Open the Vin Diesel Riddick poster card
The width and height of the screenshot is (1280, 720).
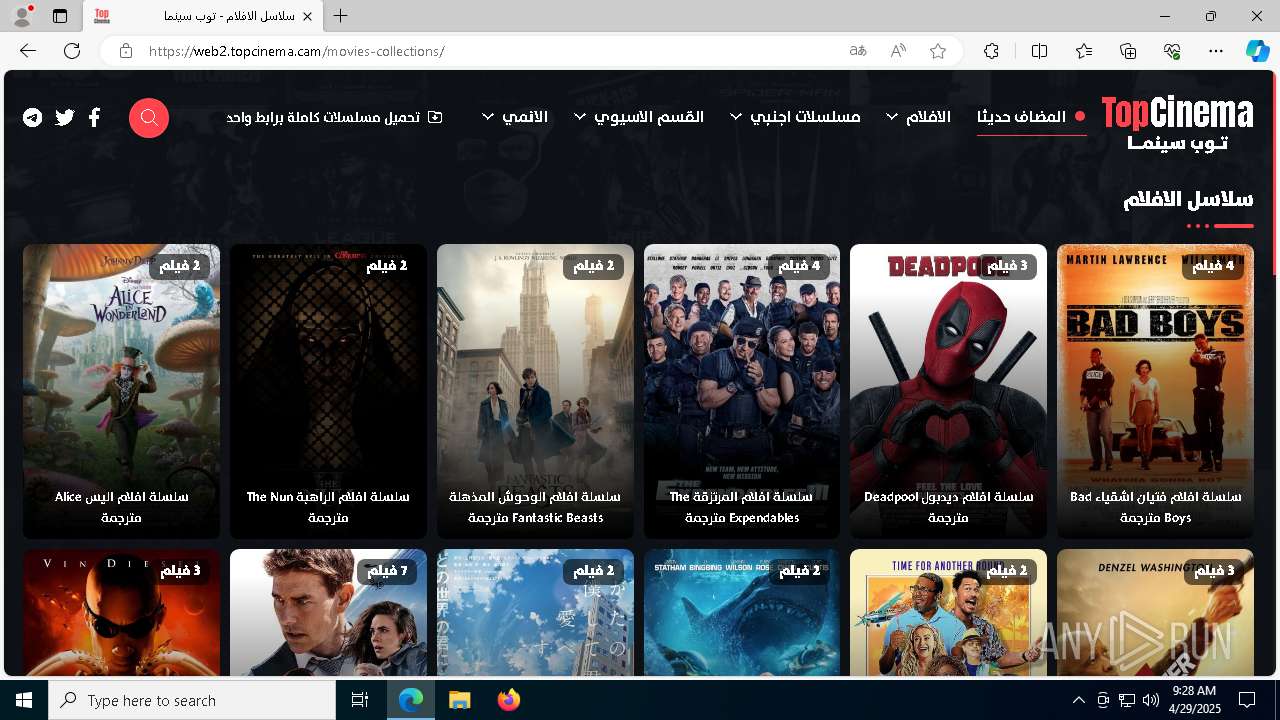pyautogui.click(x=121, y=612)
